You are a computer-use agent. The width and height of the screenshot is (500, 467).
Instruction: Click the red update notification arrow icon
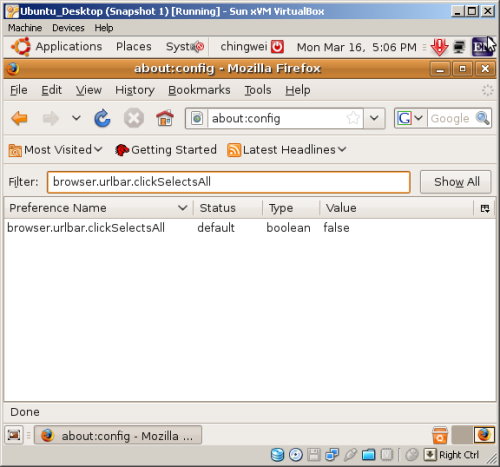click(x=439, y=47)
